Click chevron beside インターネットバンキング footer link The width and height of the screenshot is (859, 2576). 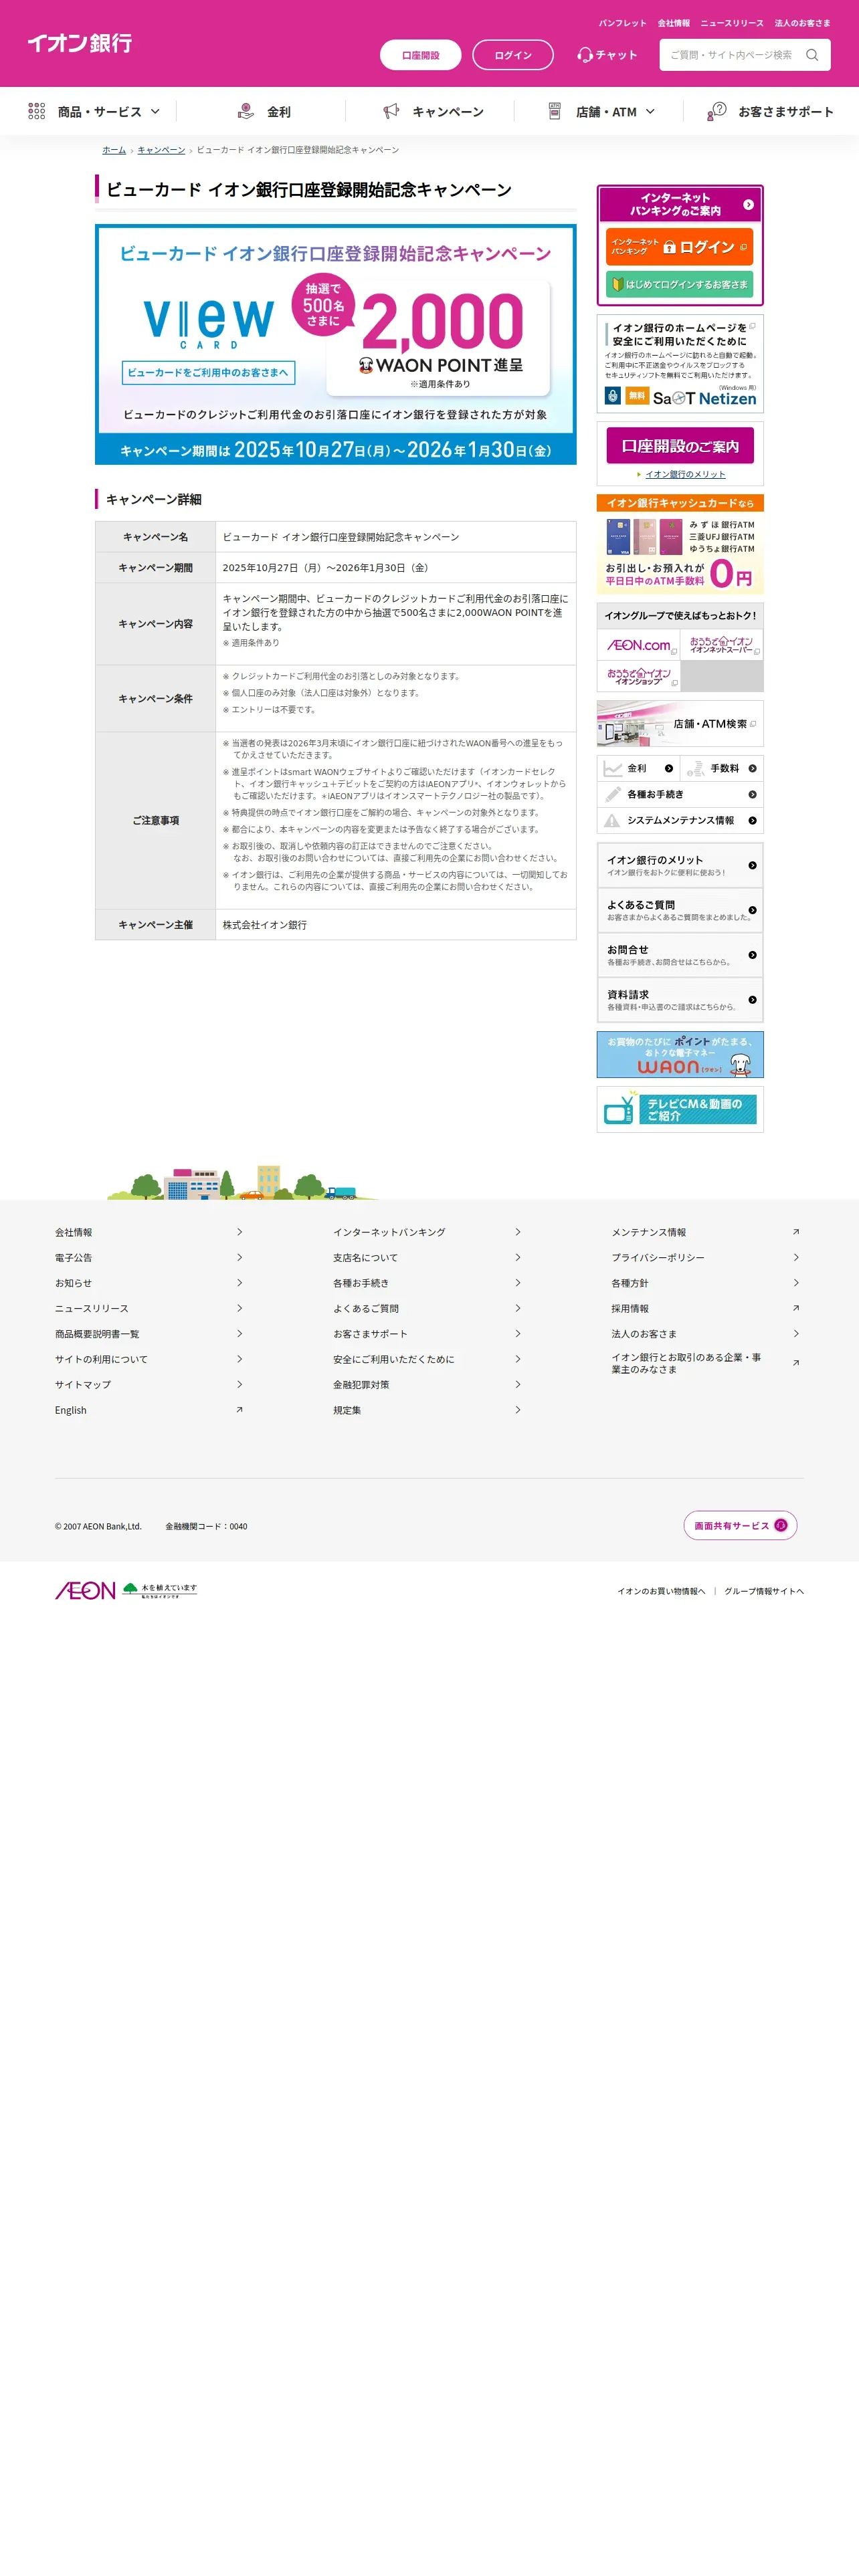(x=517, y=1232)
